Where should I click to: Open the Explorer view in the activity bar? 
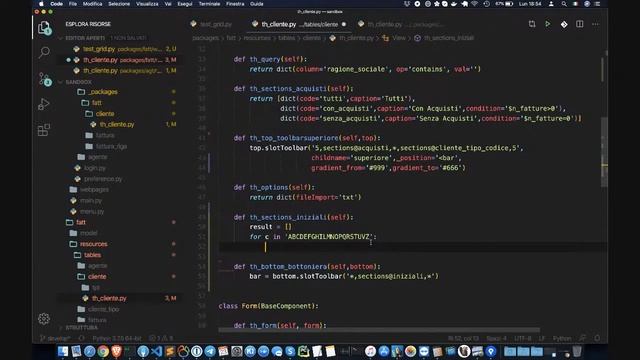44,28
